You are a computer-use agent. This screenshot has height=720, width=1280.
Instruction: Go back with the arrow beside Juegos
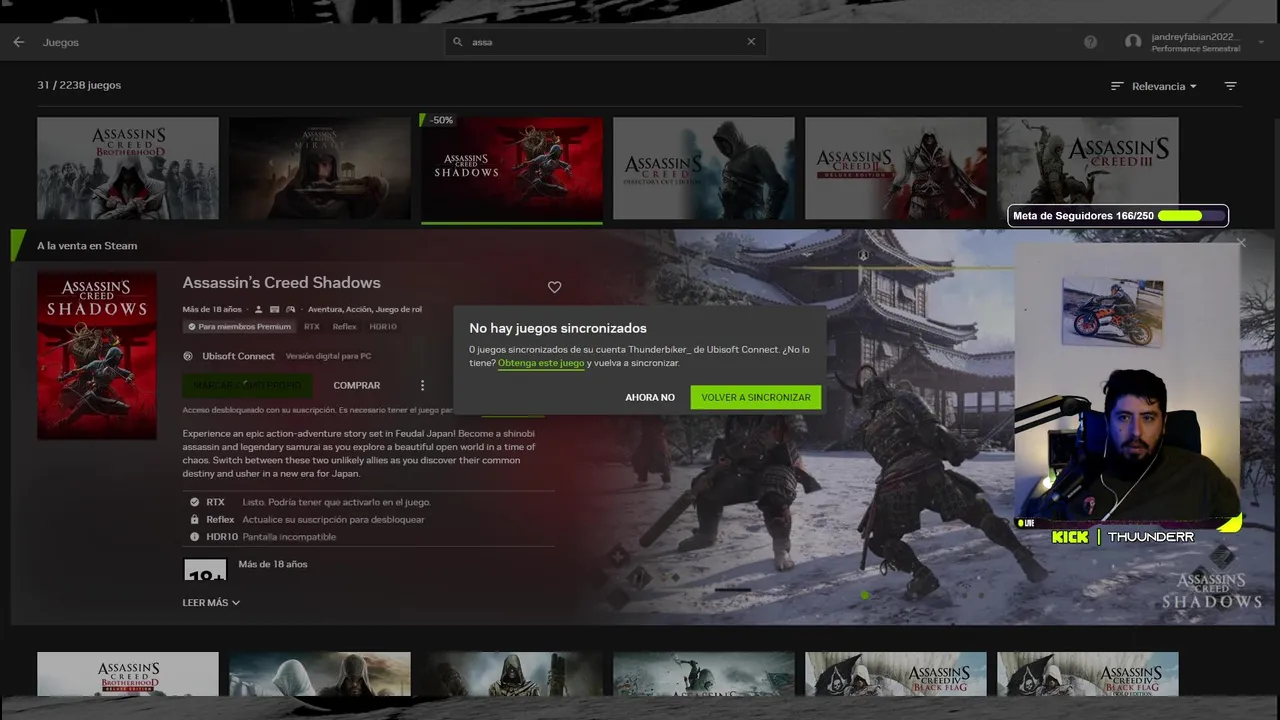(x=18, y=42)
